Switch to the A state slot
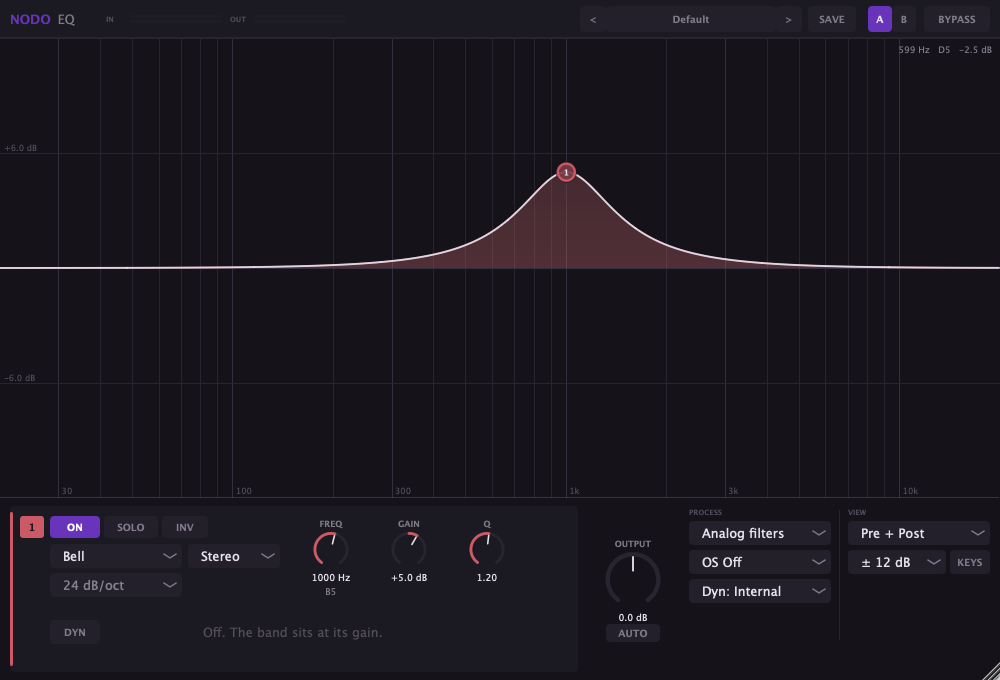 coord(879,19)
